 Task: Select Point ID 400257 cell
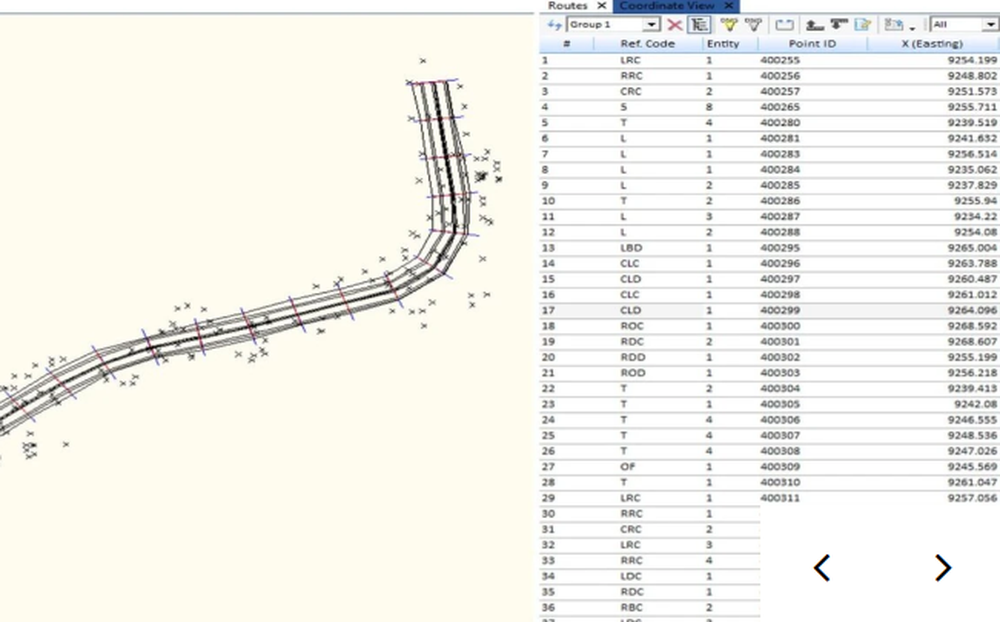(780, 91)
